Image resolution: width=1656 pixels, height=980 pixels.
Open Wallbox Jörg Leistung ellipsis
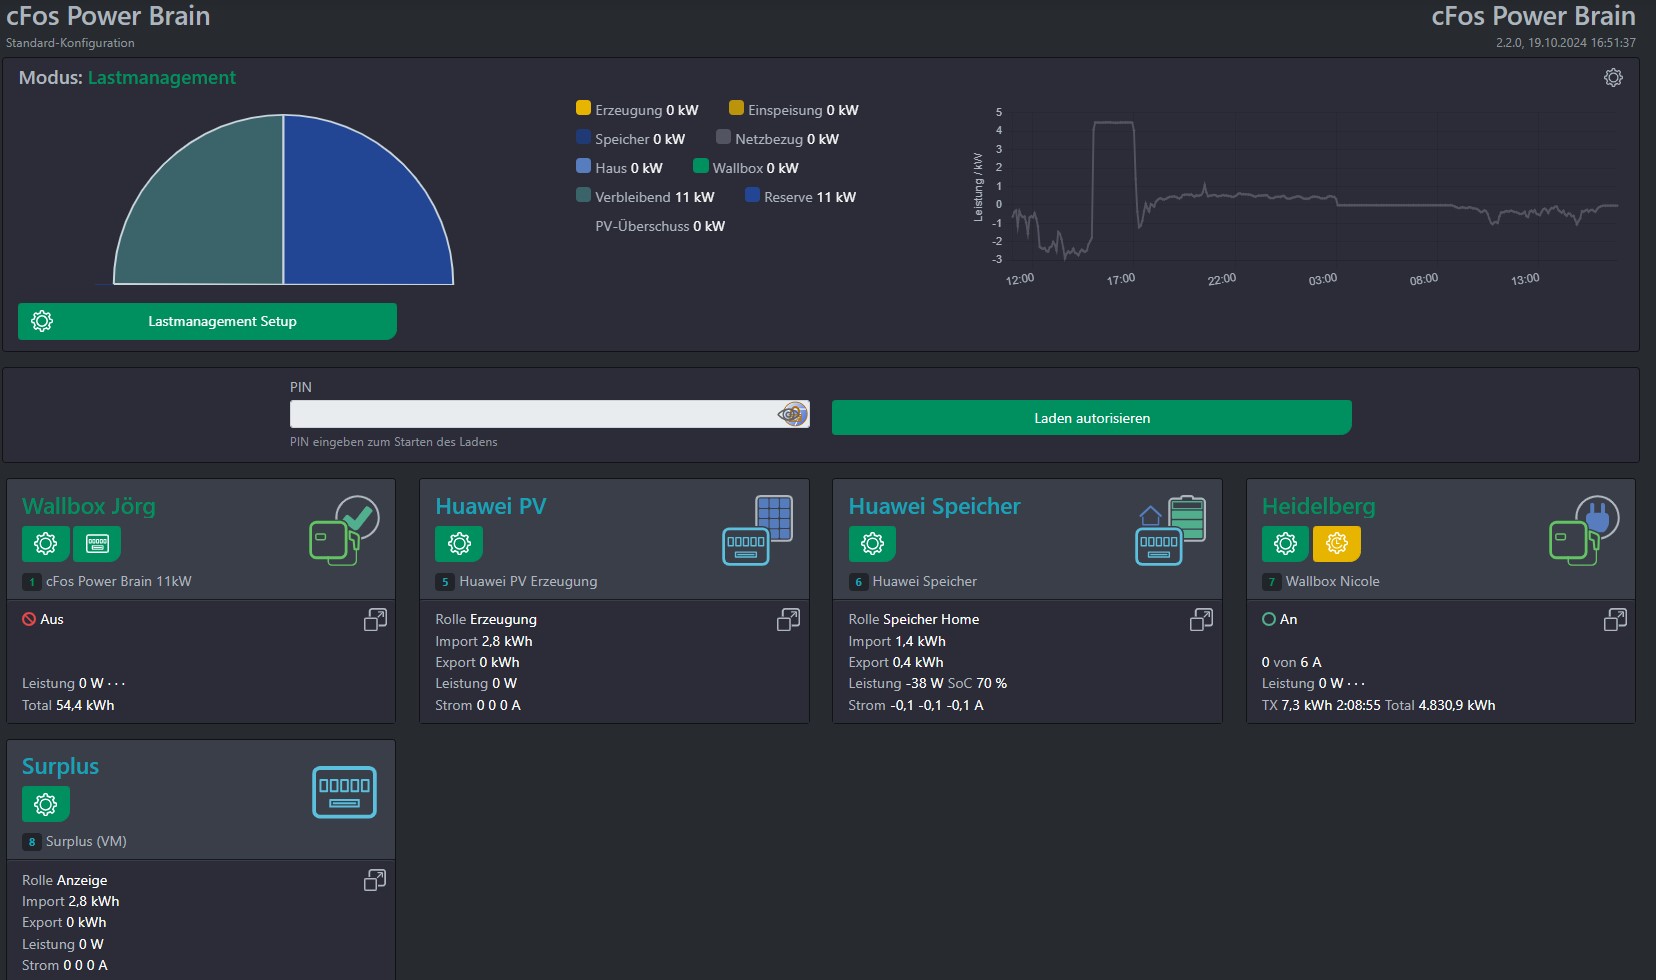pyautogui.click(x=117, y=684)
